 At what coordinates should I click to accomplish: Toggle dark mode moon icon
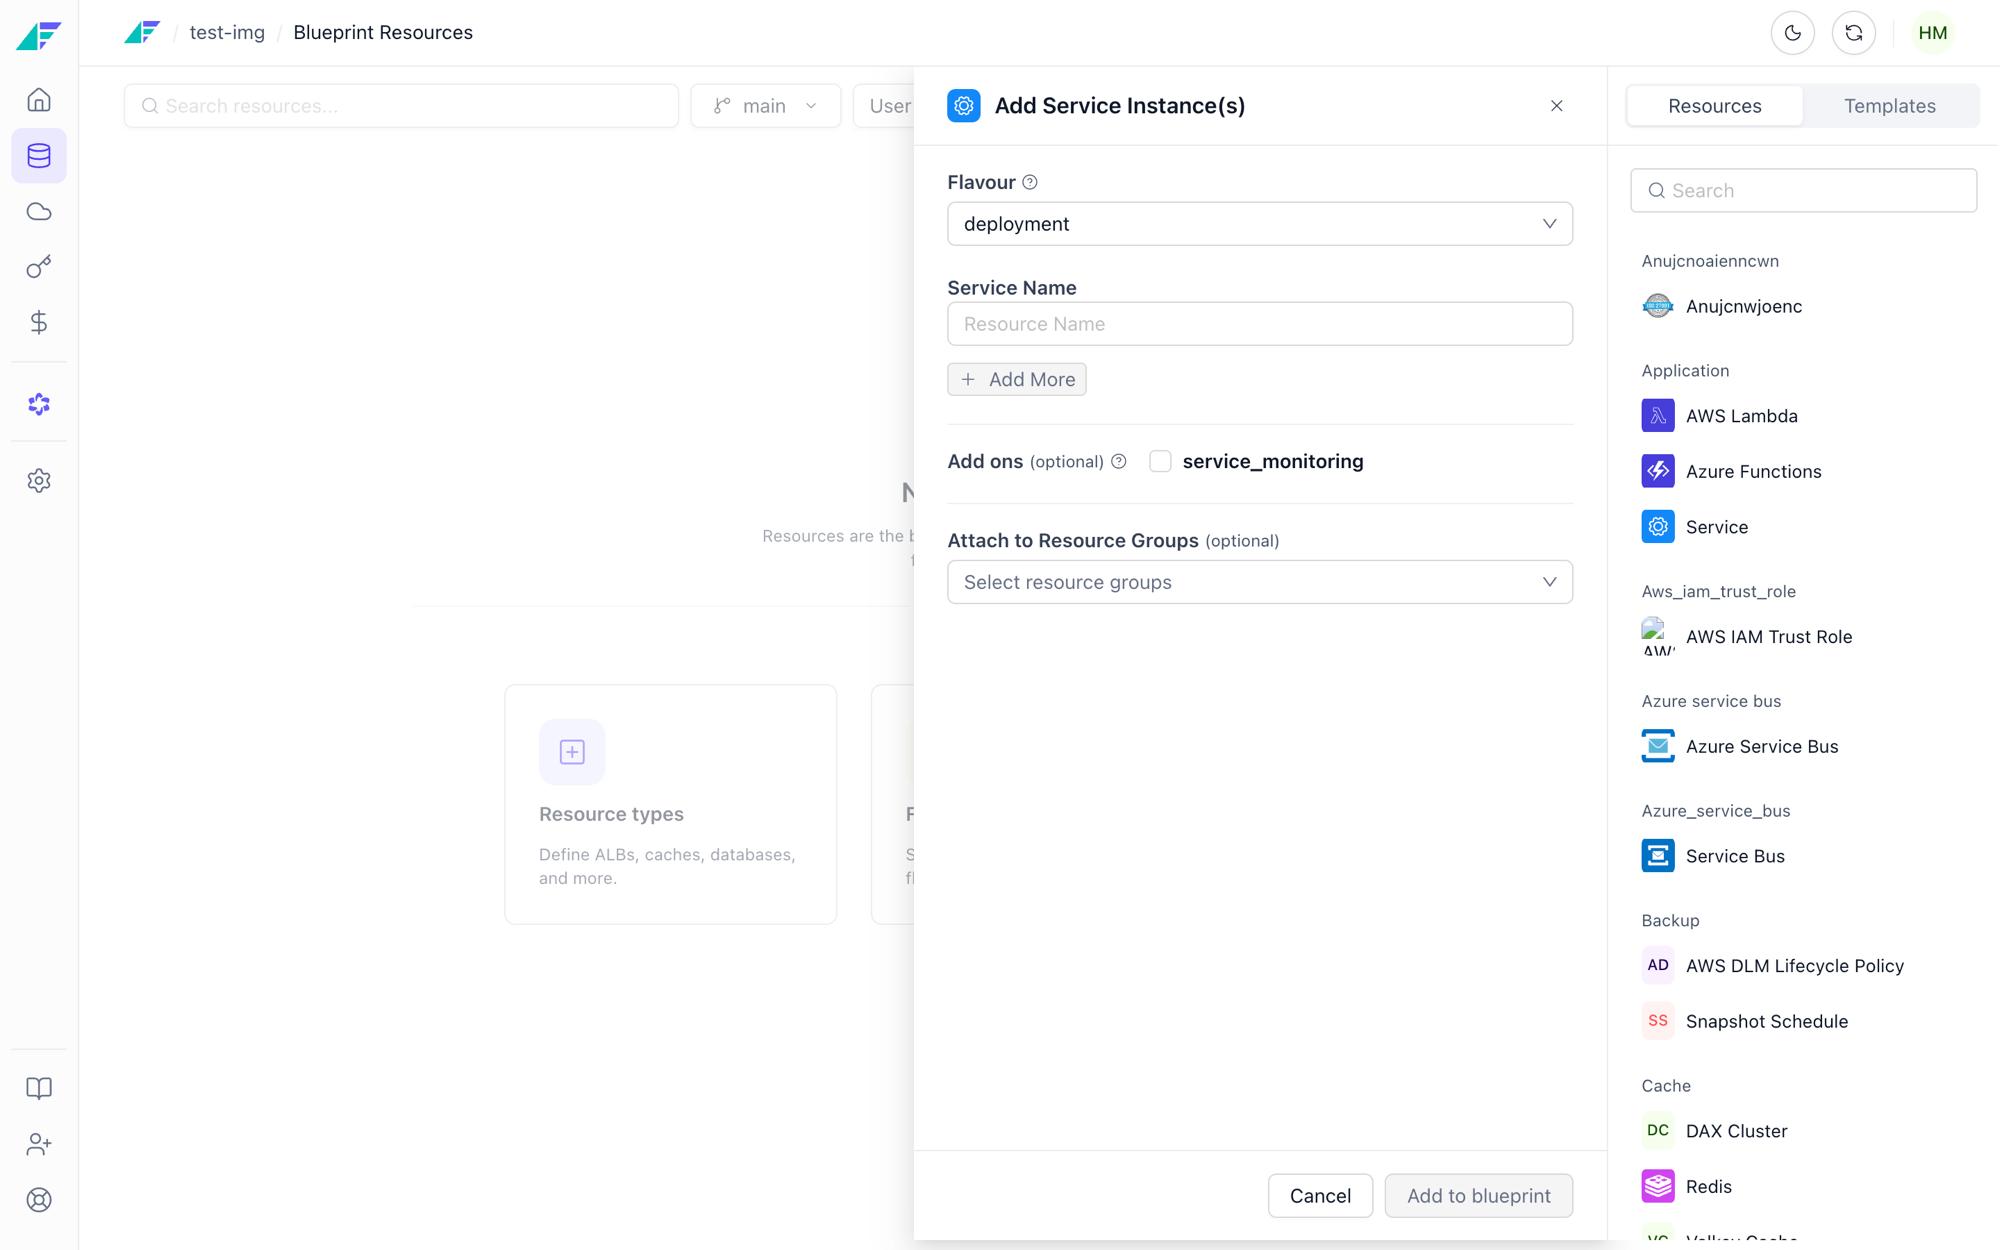(x=1792, y=33)
